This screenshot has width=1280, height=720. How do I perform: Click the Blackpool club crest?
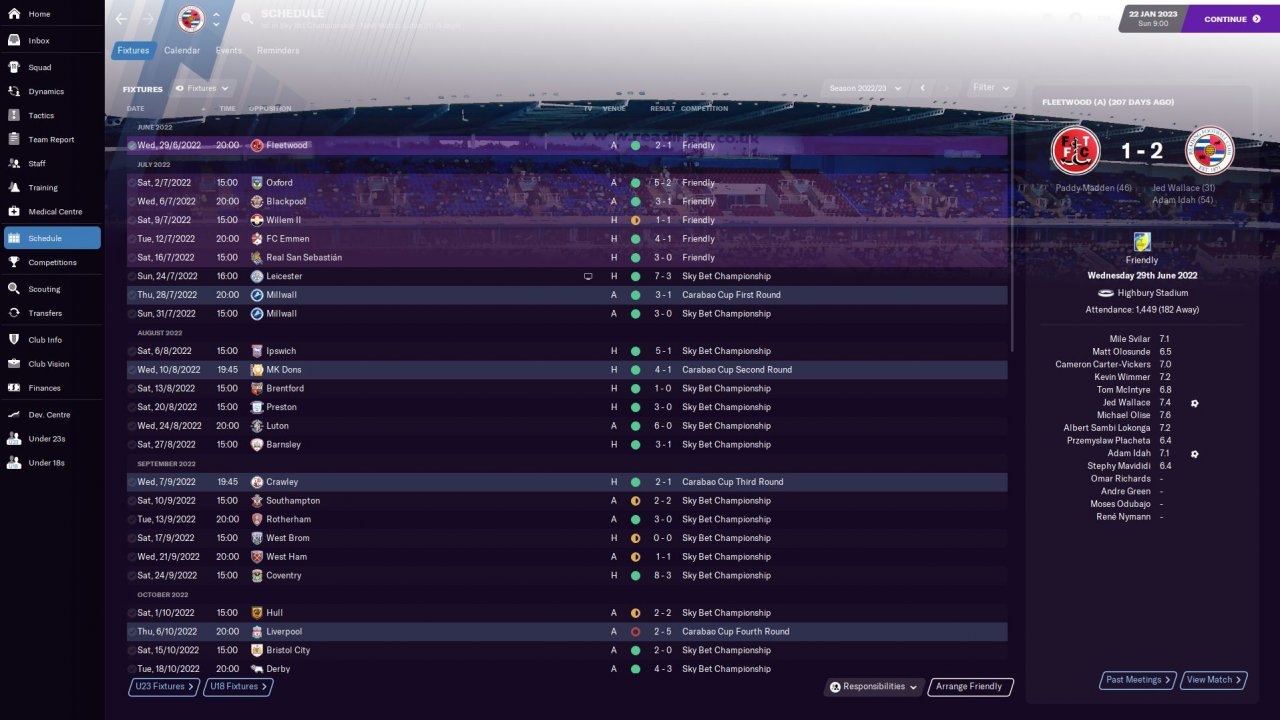[257, 202]
